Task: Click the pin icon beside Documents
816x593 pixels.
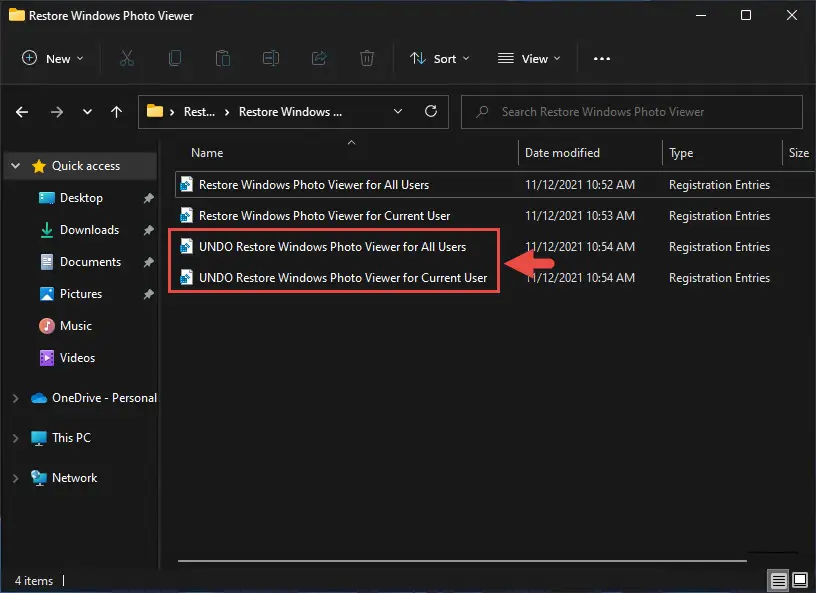Action: (x=149, y=262)
